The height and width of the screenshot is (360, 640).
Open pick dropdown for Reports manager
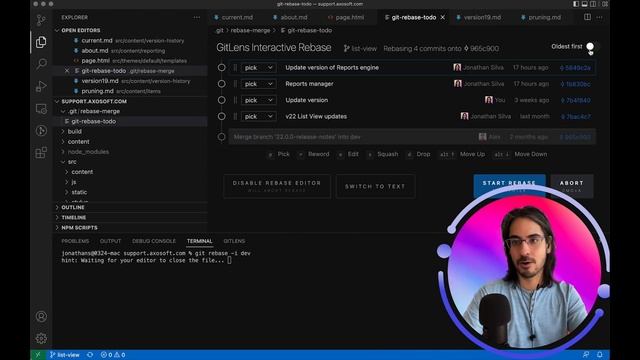click(x=258, y=84)
